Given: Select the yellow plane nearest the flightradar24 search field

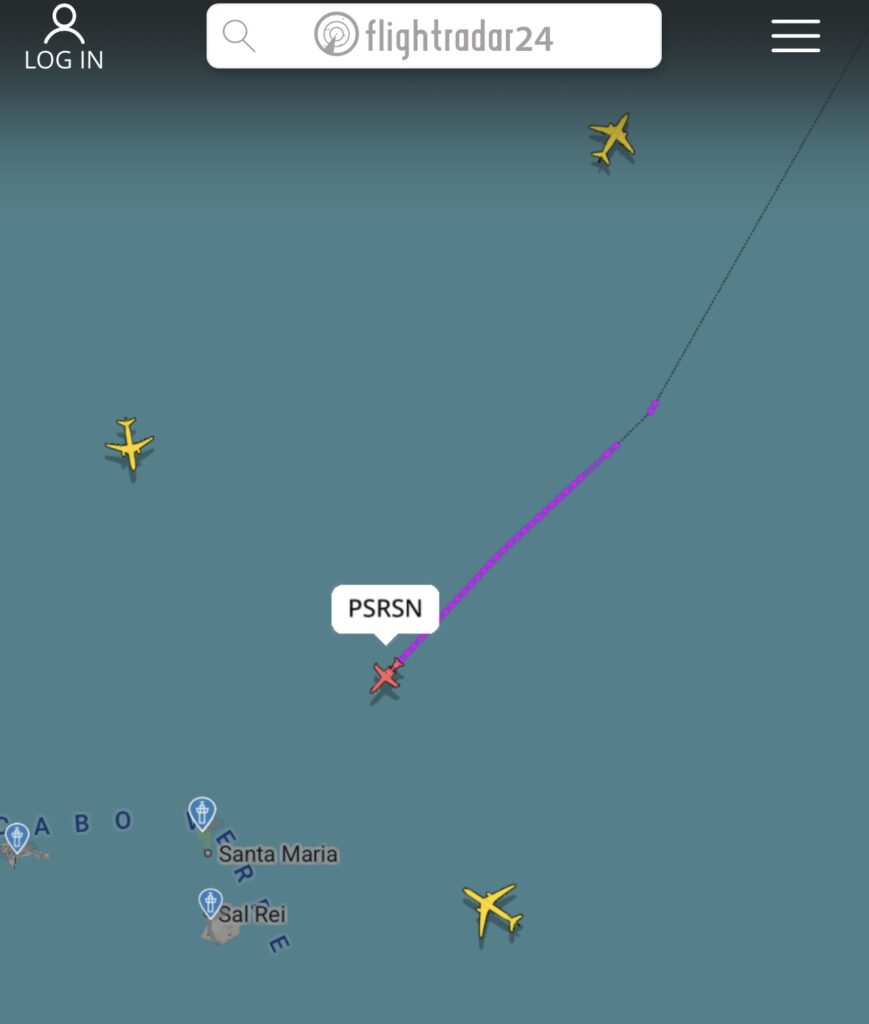Looking at the screenshot, I should pos(612,138).
